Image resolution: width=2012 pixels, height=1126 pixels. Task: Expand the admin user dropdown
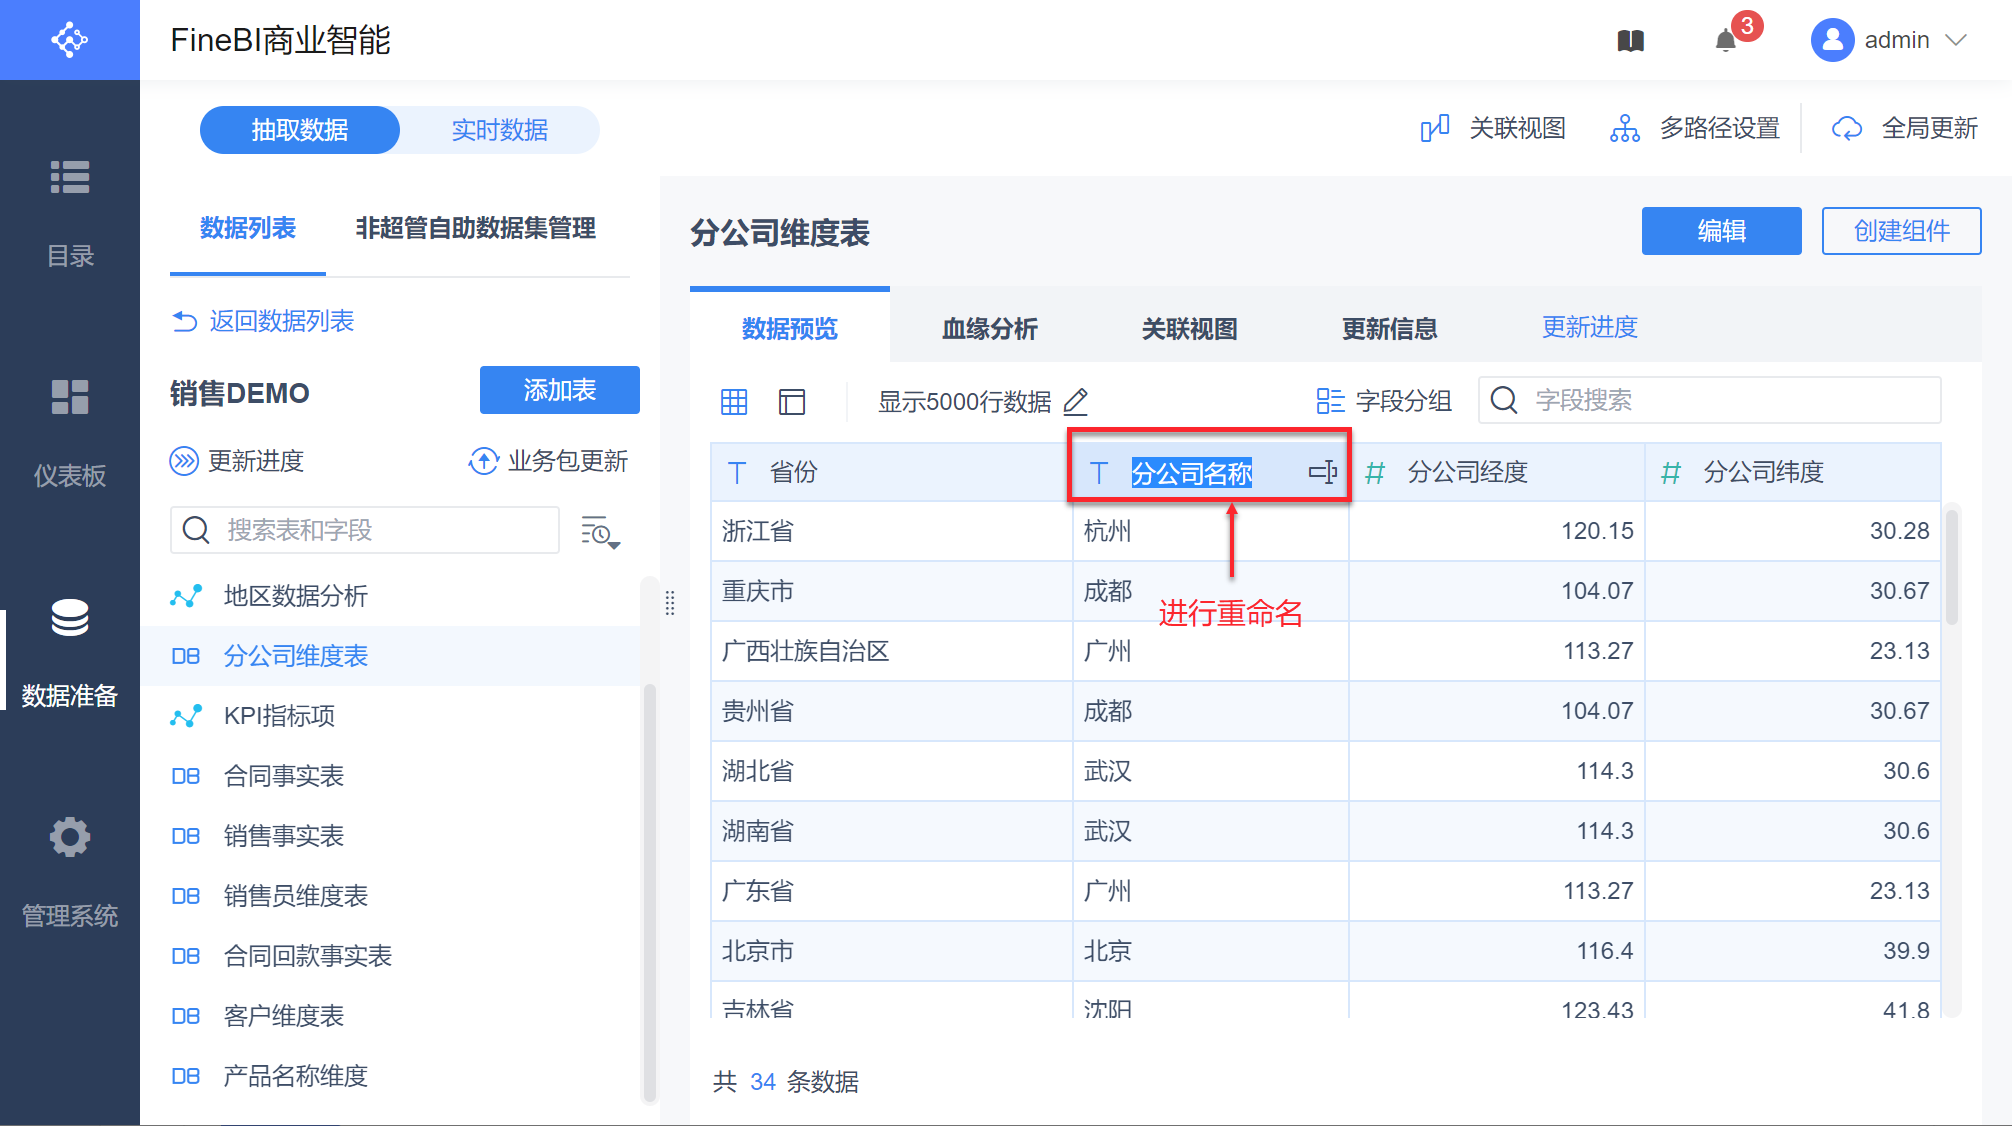click(1956, 40)
